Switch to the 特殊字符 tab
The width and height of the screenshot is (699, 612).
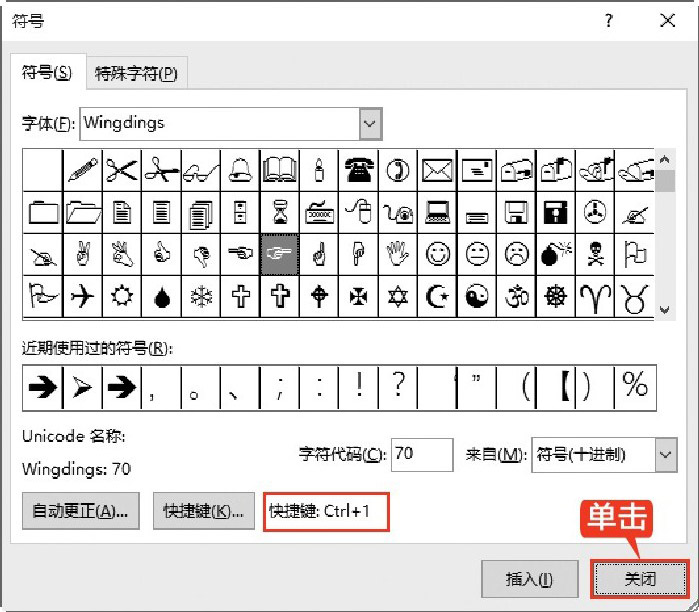(136, 73)
